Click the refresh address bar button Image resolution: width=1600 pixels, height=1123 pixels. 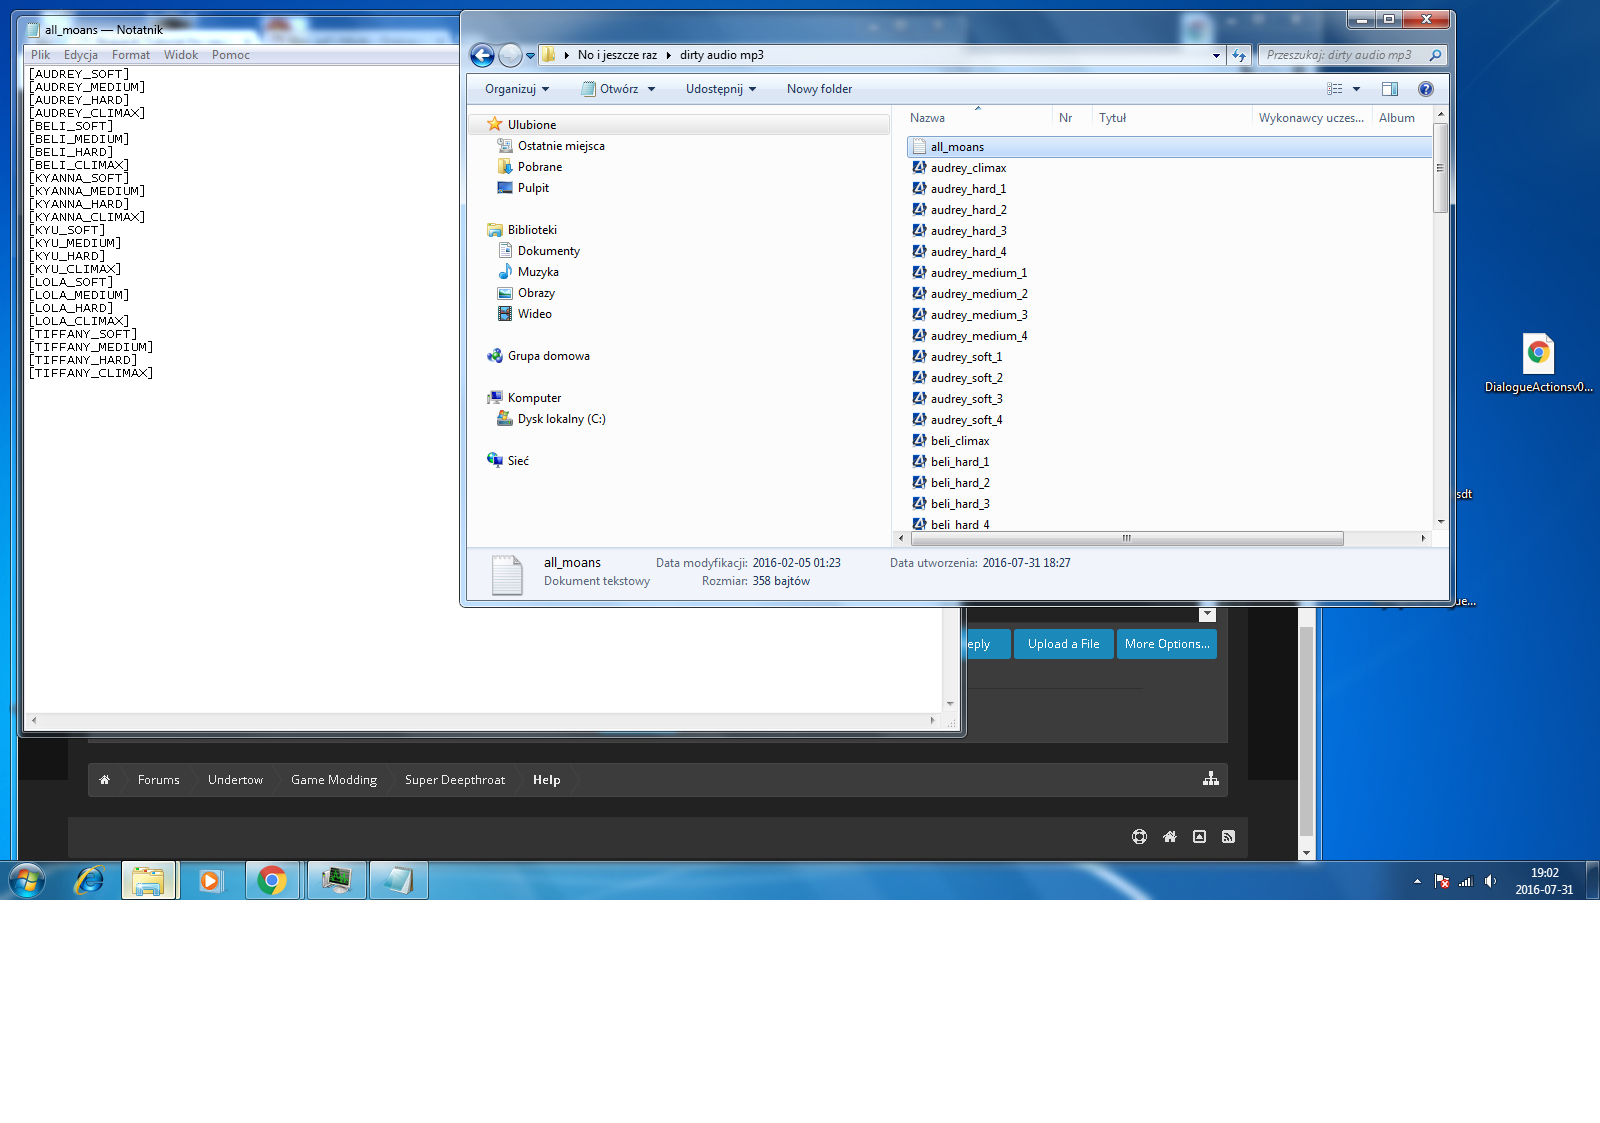point(1239,56)
